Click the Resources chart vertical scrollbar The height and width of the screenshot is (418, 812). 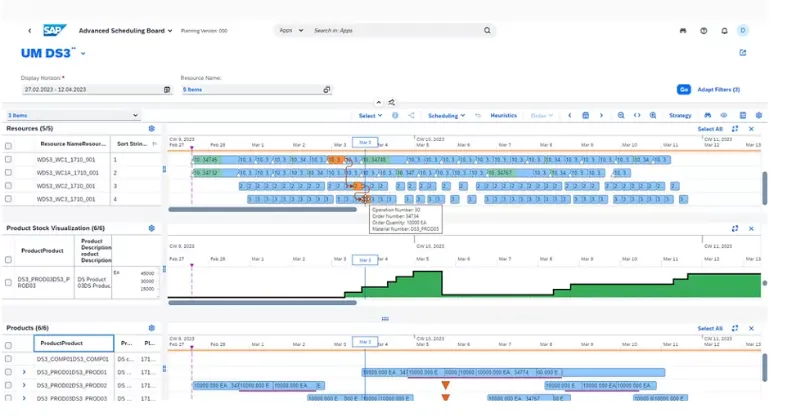click(764, 188)
